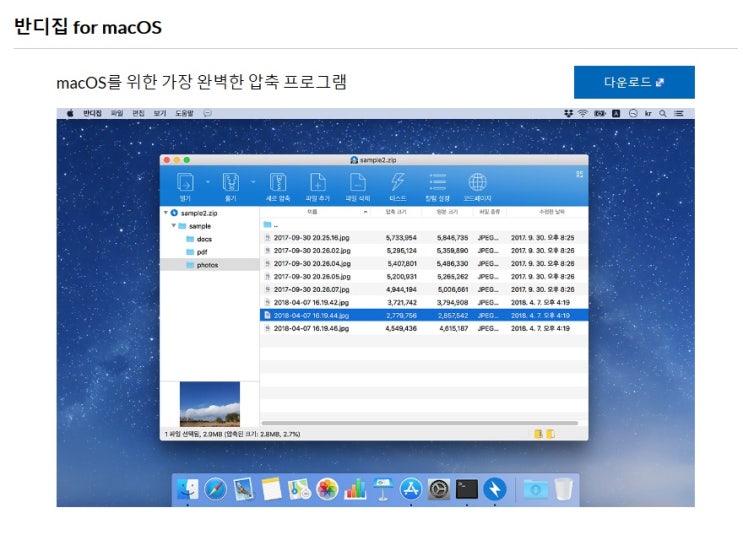Select file 2017-09-30 20.26.07.jpg
This screenshot has height=540, width=743.
pyautogui.click(x=424, y=289)
